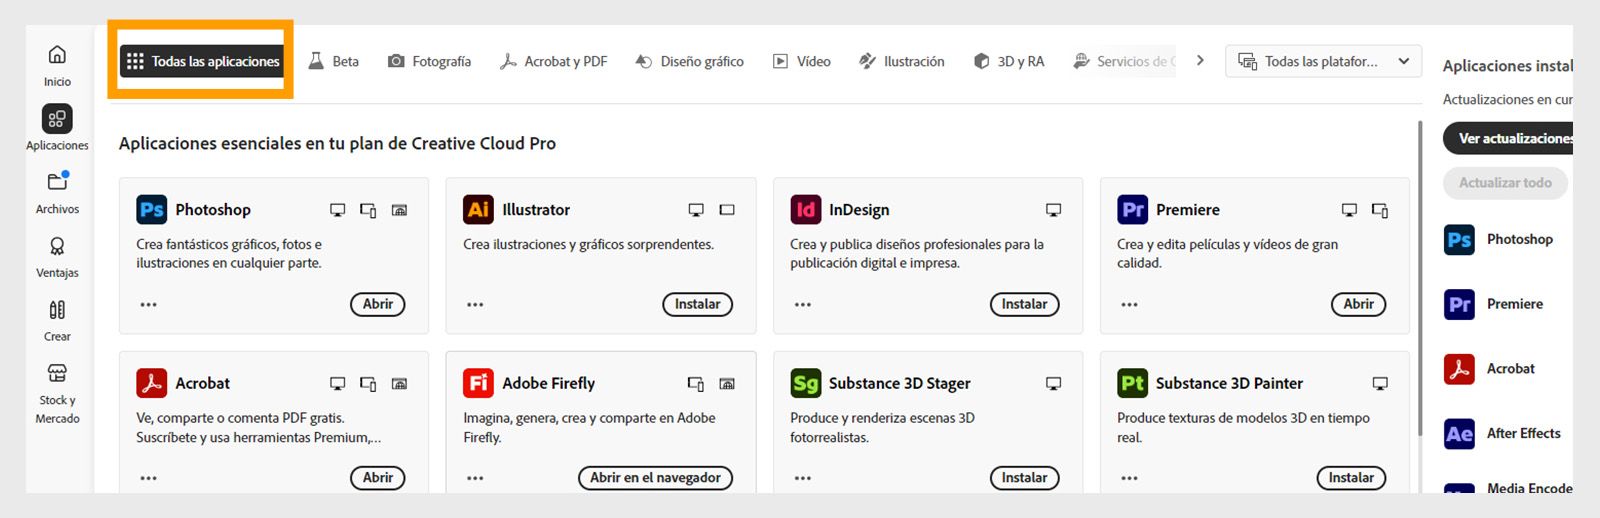
Task: Switch to the Servicios tab
Action: click(1124, 61)
